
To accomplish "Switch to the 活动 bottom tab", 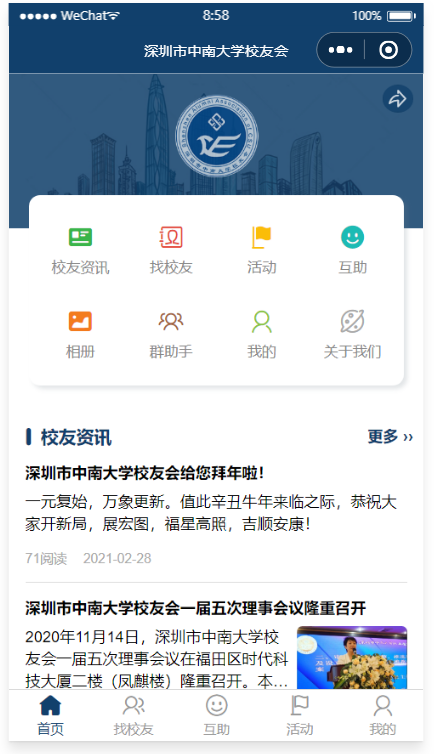I will (299, 716).
